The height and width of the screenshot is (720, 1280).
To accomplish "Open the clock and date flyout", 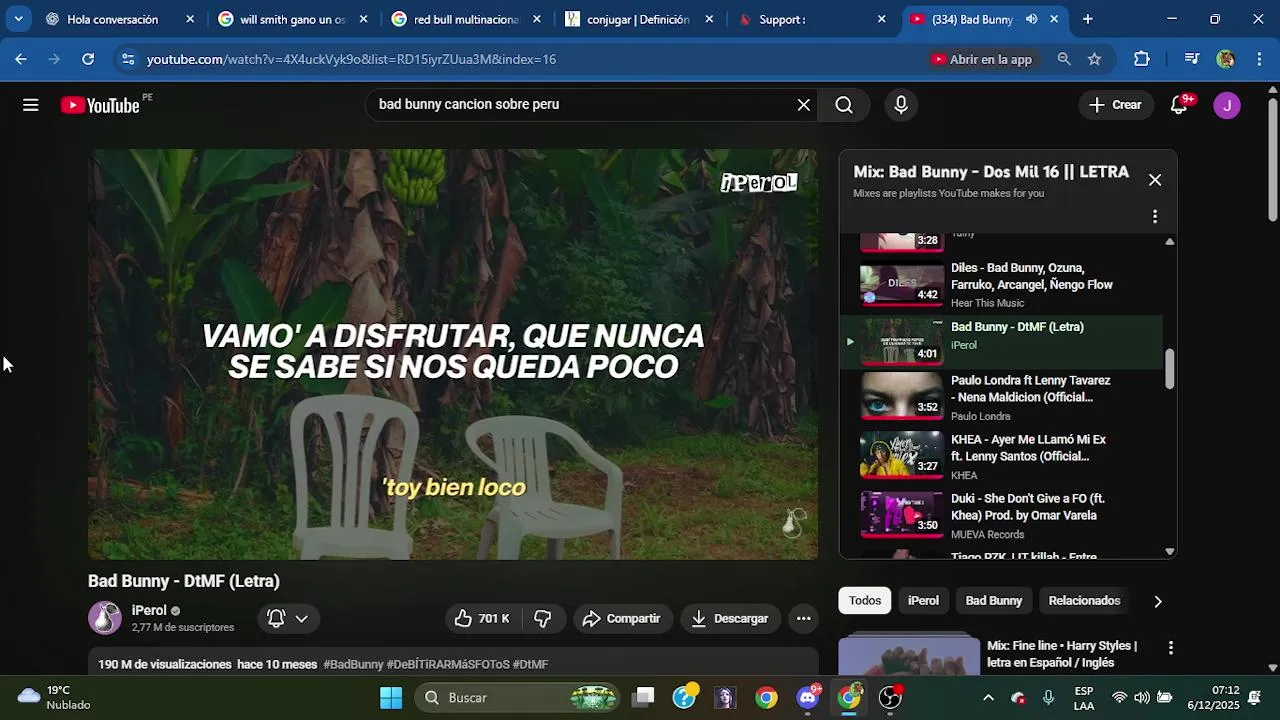I will [1212, 698].
